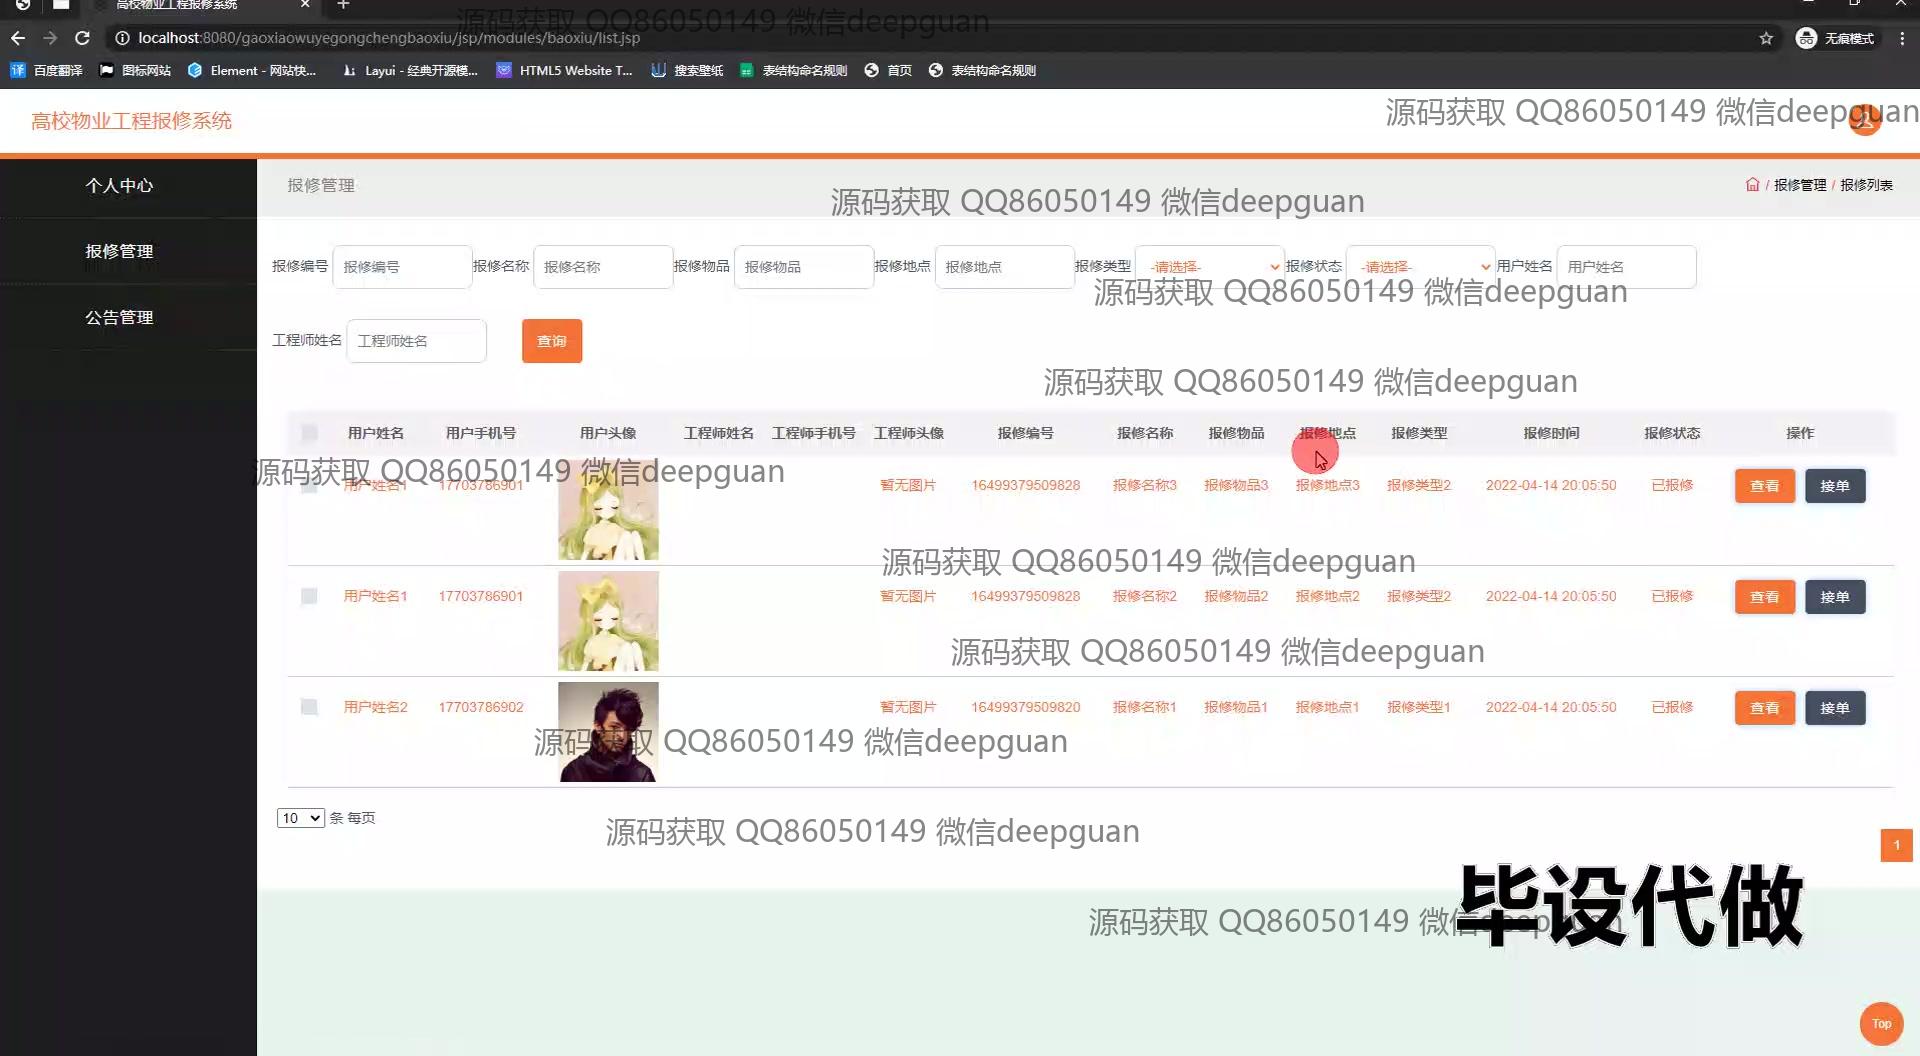
Task: Click the home icon in the breadcrumb
Action: 1752,185
